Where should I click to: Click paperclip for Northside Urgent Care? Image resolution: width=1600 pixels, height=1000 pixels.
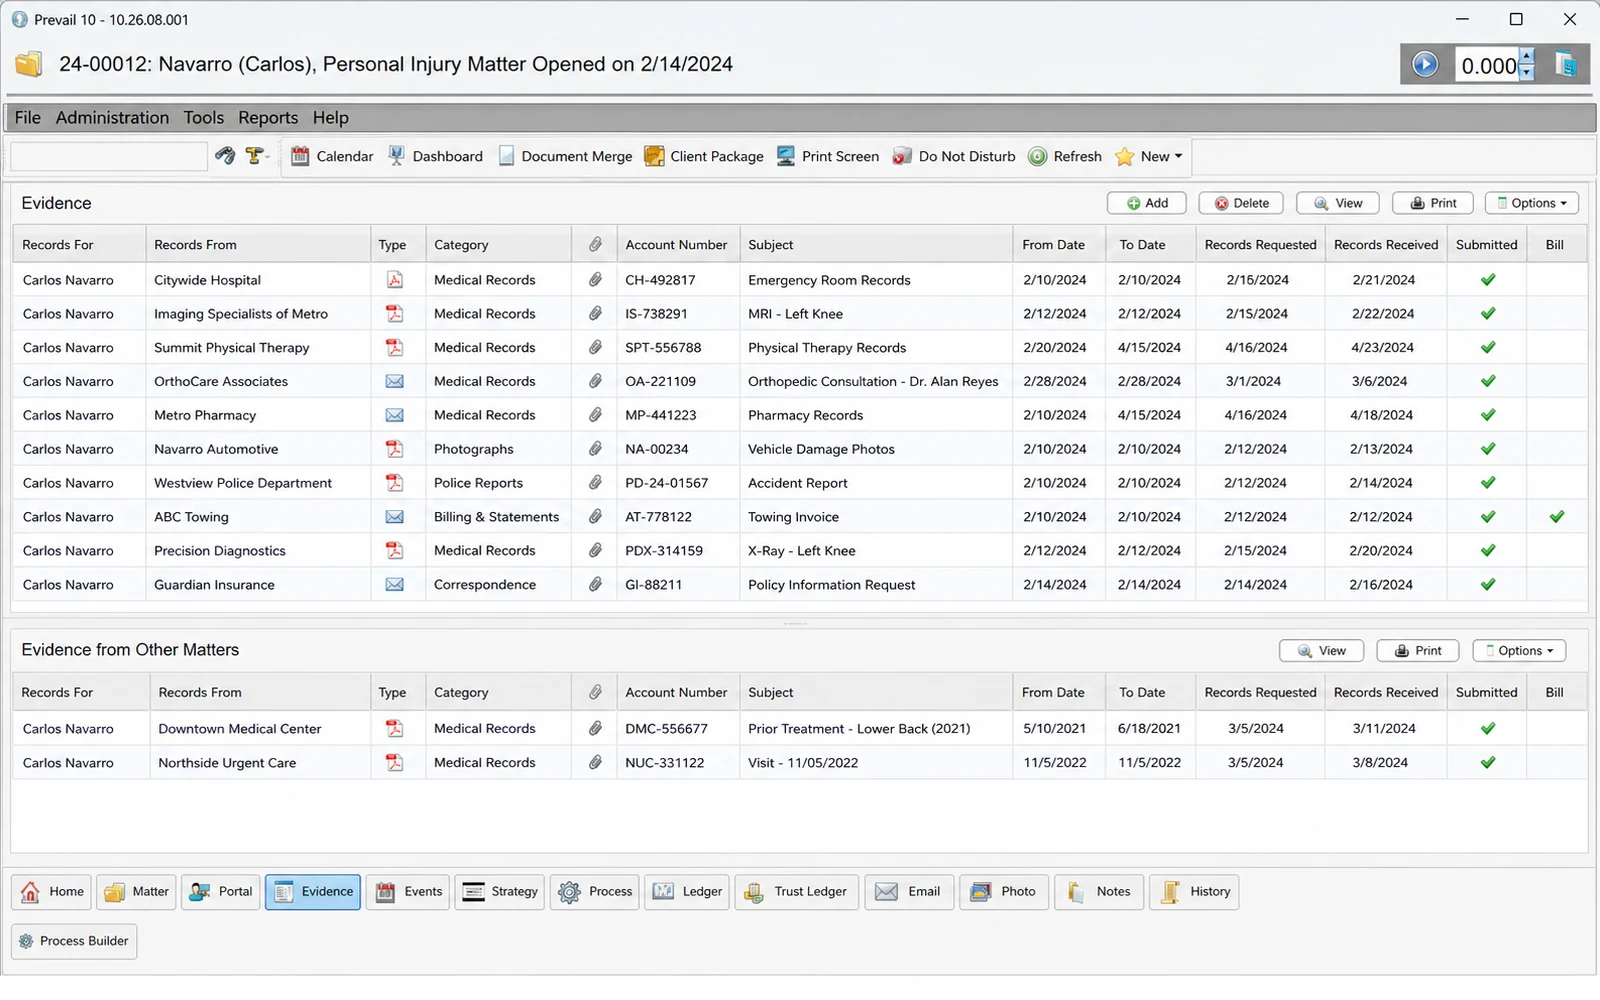pyautogui.click(x=595, y=763)
